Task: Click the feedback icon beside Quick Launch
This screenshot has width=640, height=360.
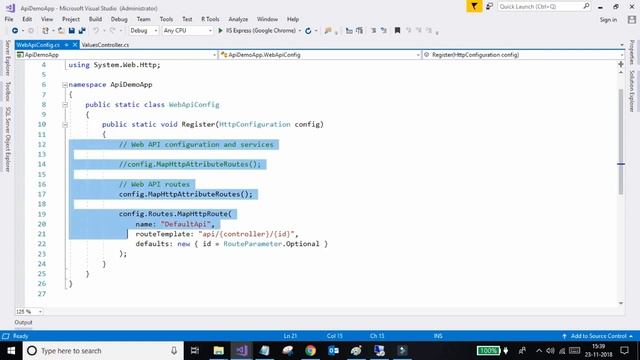Action: pyautogui.click(x=489, y=7)
